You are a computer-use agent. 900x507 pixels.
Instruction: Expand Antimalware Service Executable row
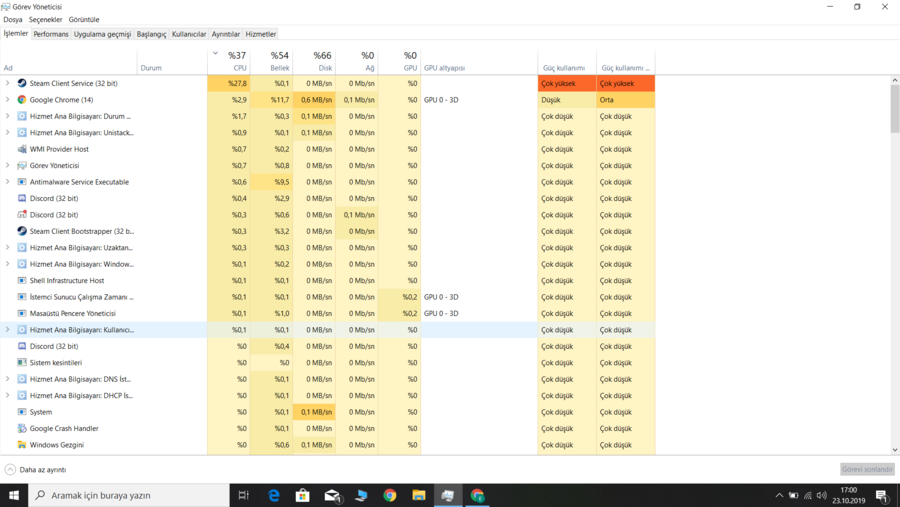pyautogui.click(x=7, y=182)
